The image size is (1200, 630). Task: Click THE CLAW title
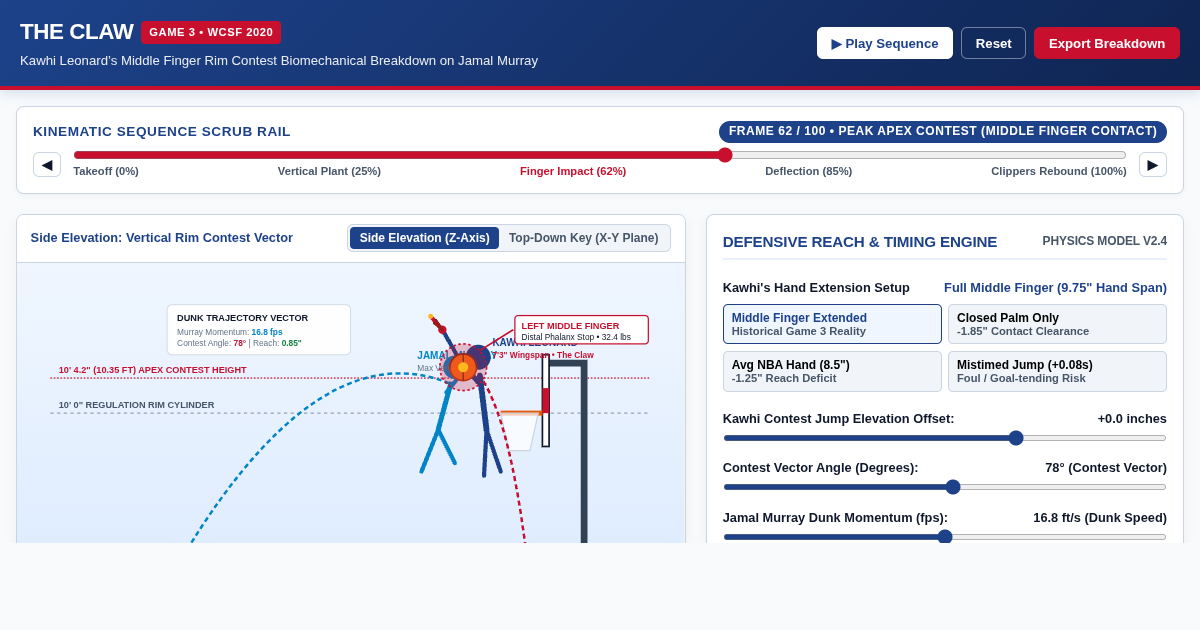76,32
